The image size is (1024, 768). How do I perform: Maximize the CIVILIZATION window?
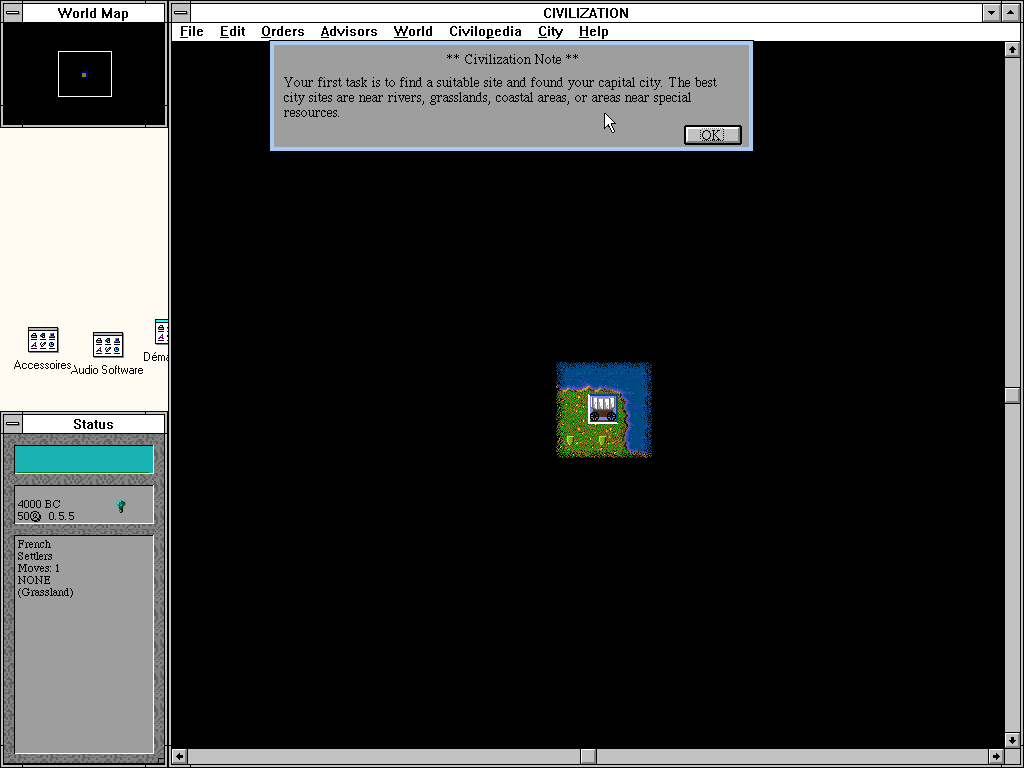click(1012, 12)
